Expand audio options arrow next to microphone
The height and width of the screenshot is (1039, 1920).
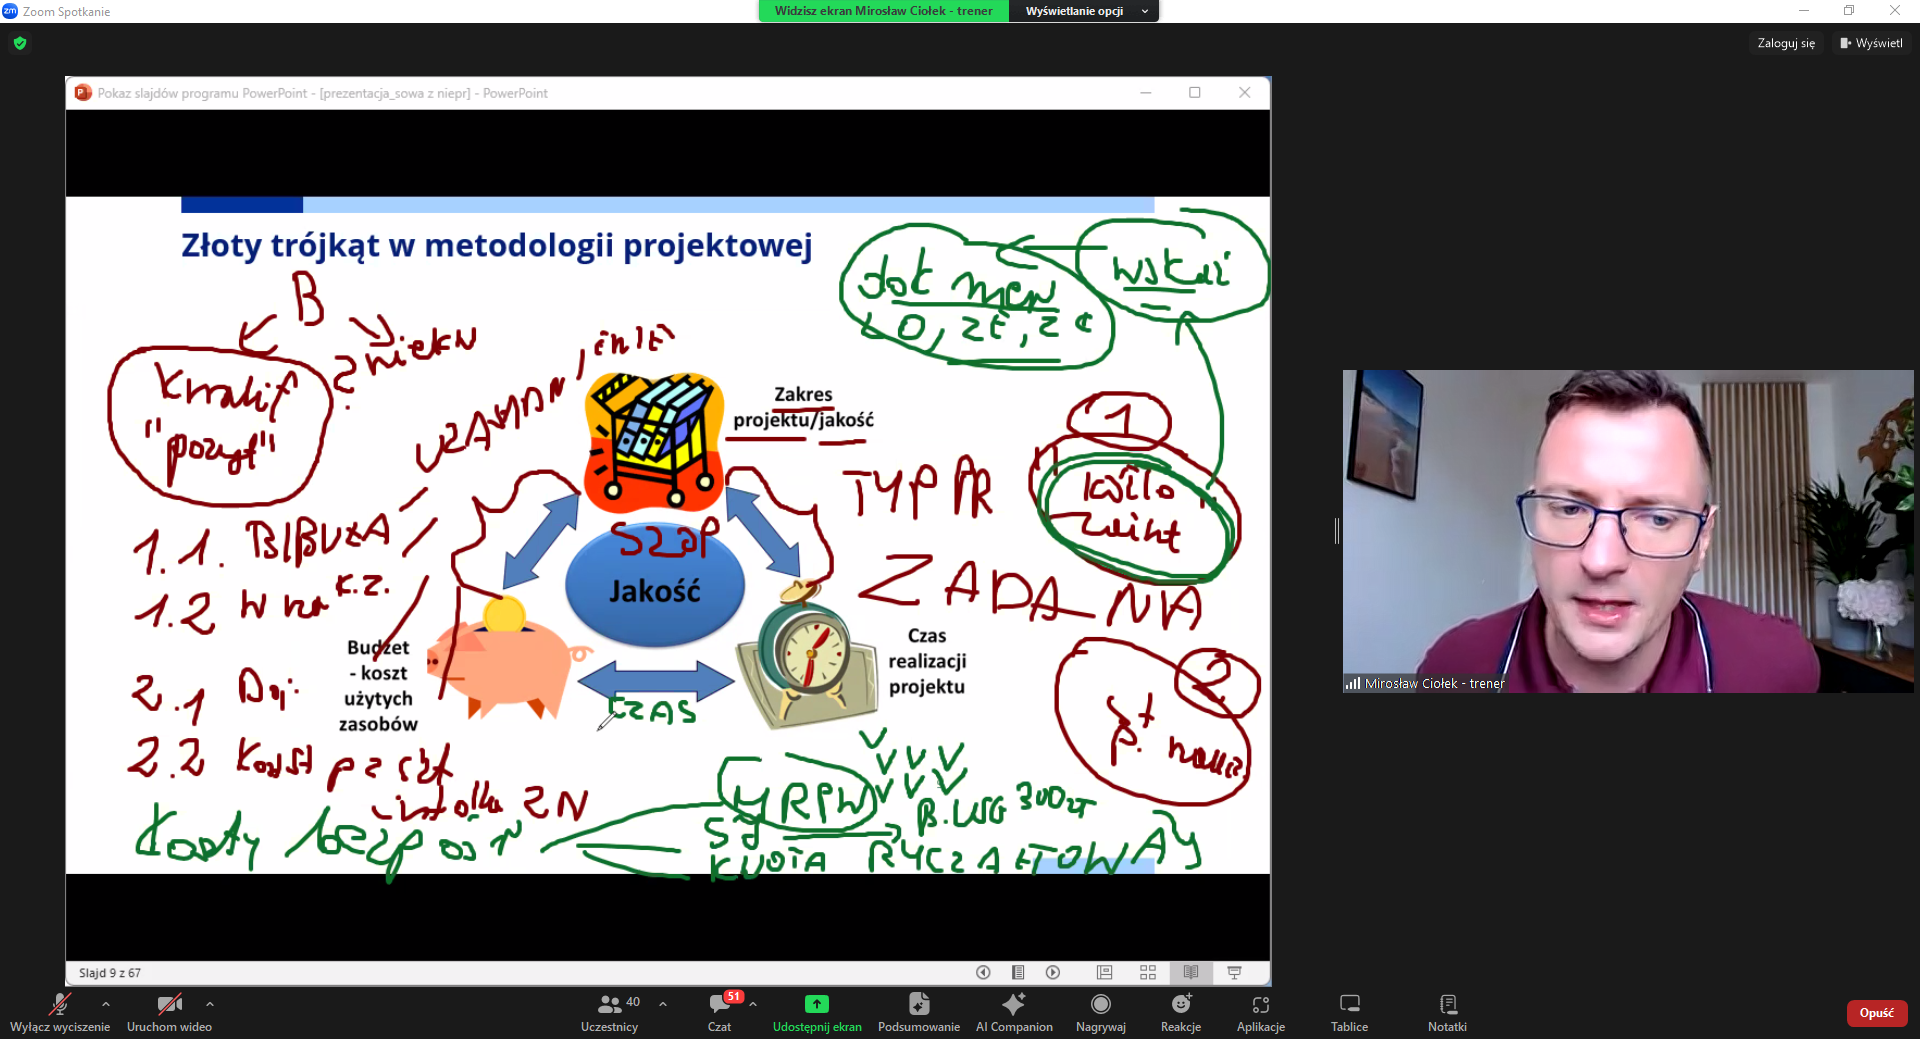pos(106,1003)
